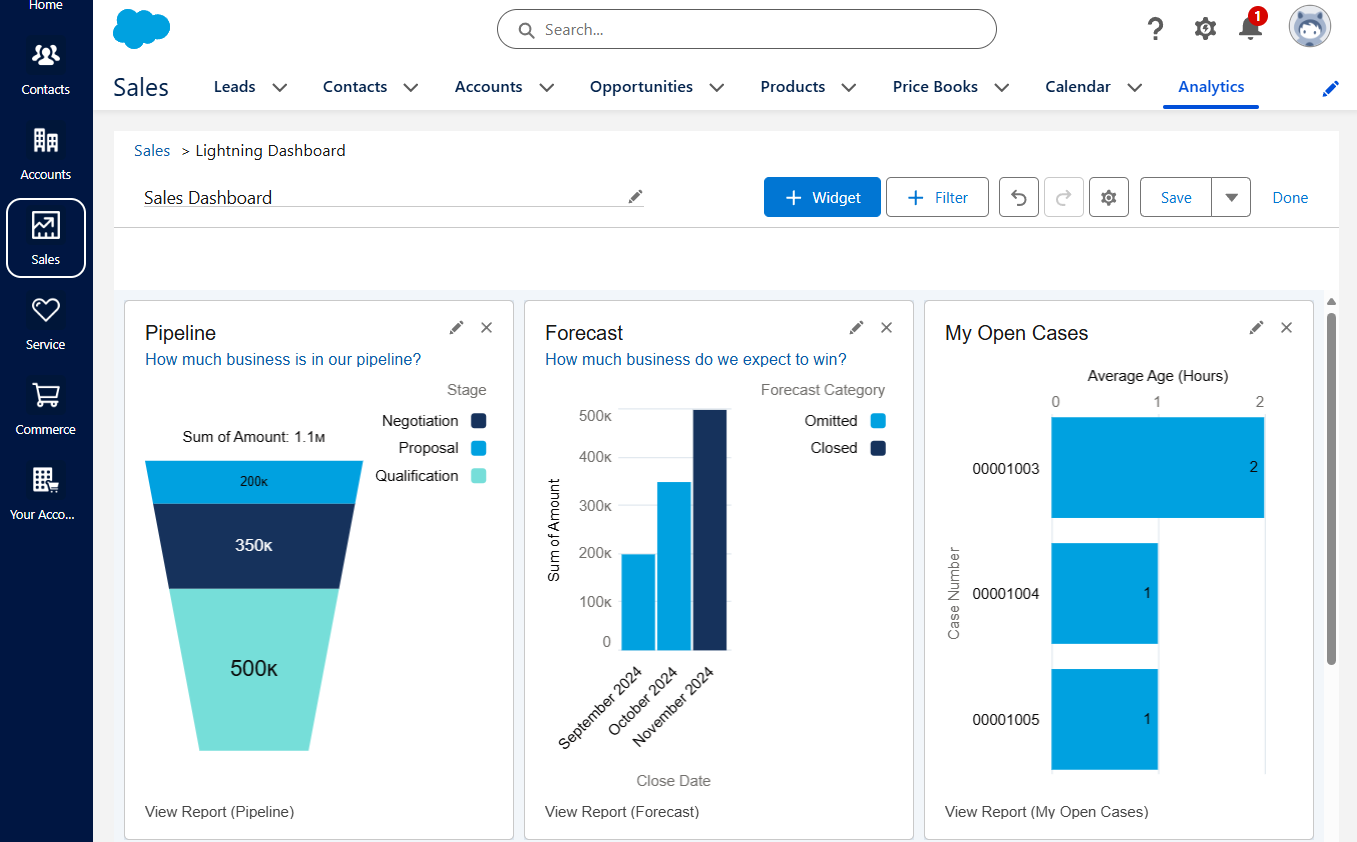Switch to the Analytics tab

click(x=1210, y=87)
